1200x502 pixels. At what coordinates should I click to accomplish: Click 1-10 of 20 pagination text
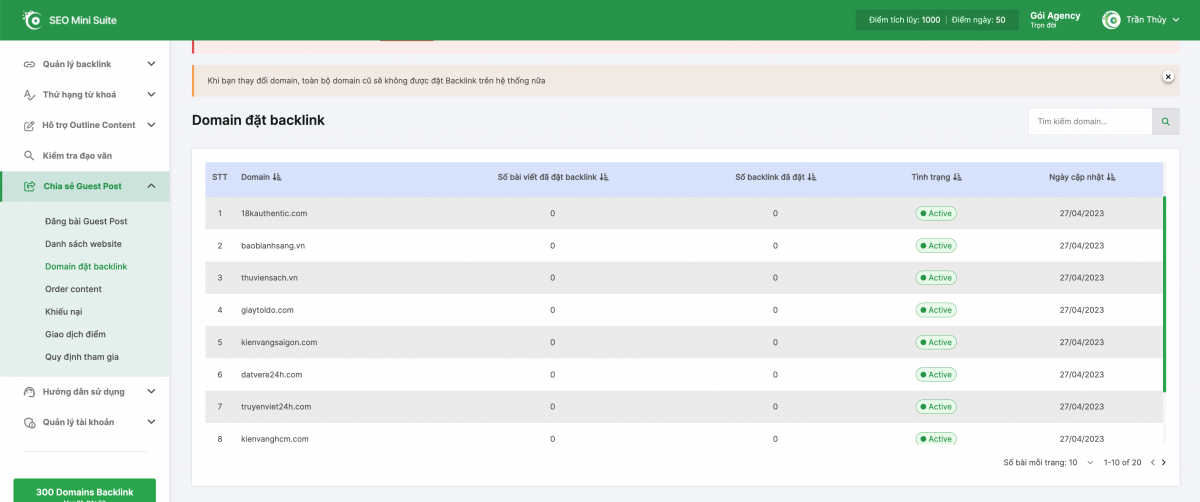pyautogui.click(x=1123, y=463)
